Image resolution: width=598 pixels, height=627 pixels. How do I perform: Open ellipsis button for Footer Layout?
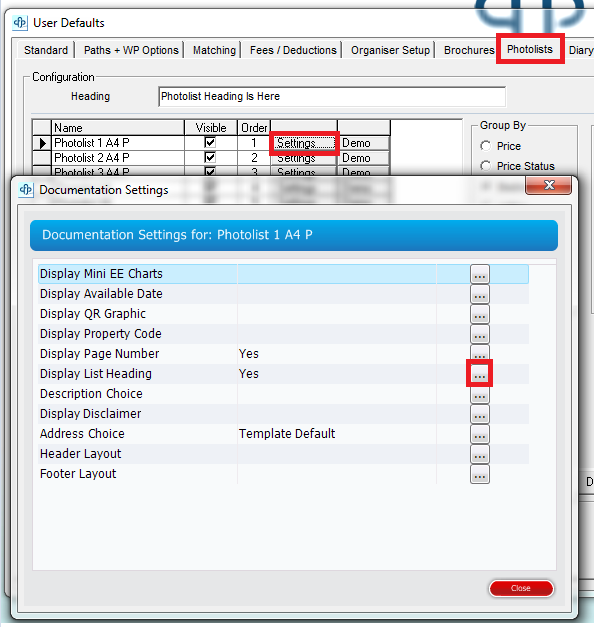(x=480, y=474)
